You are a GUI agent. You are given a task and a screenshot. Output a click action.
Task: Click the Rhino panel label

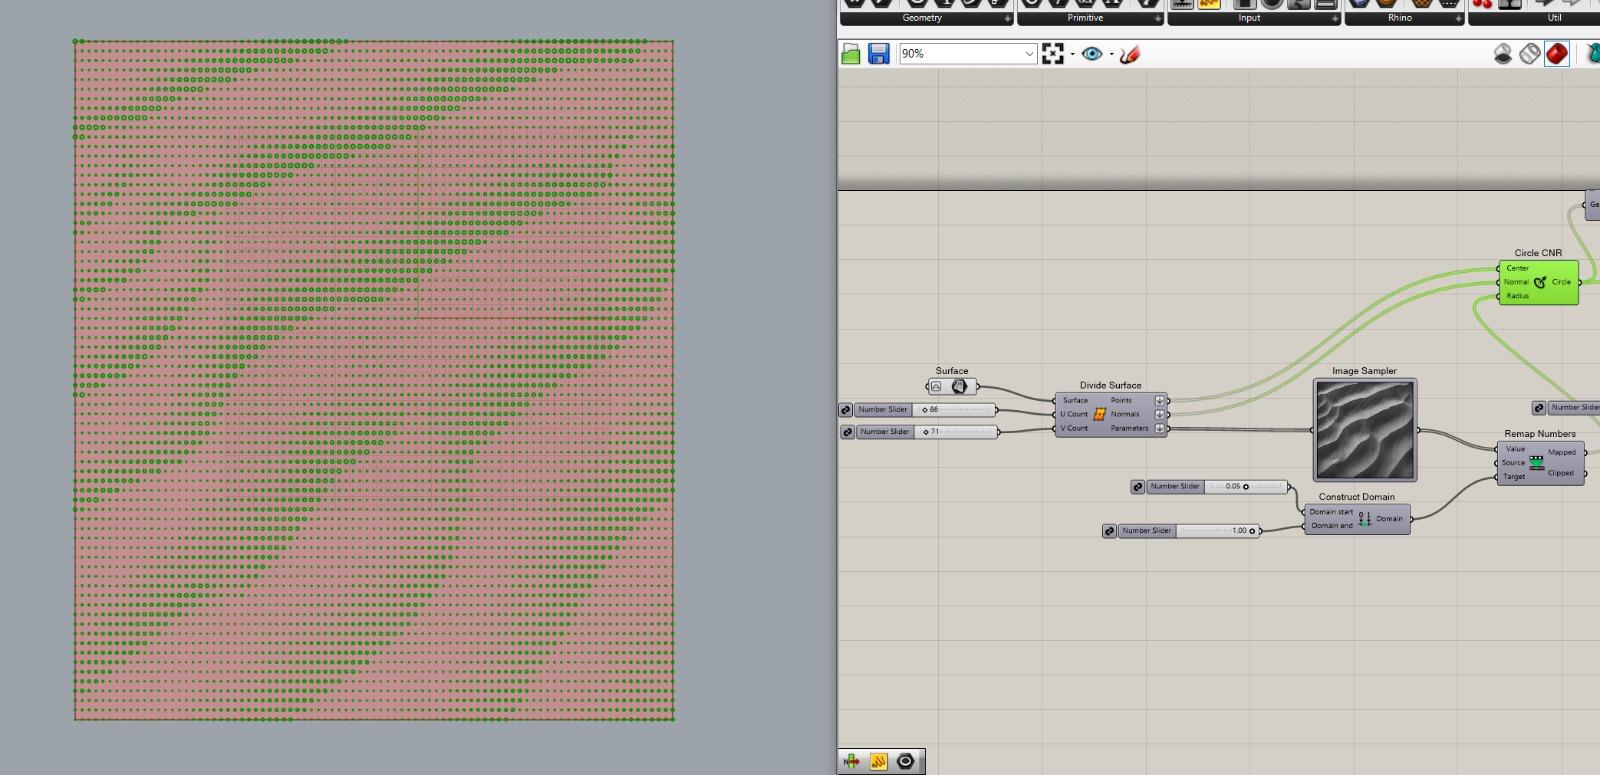[x=1400, y=18]
